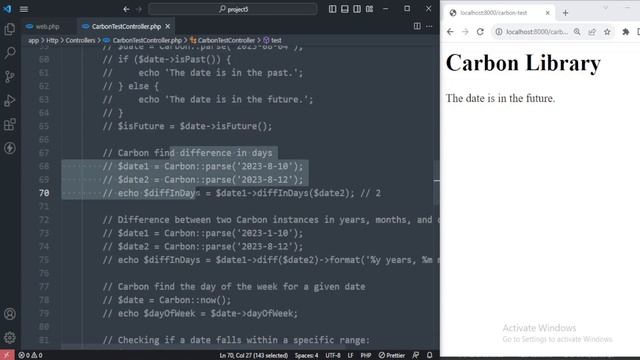Click code line 79 echo $dayOfWeek
The width and height of the screenshot is (640, 360).
coord(200,313)
